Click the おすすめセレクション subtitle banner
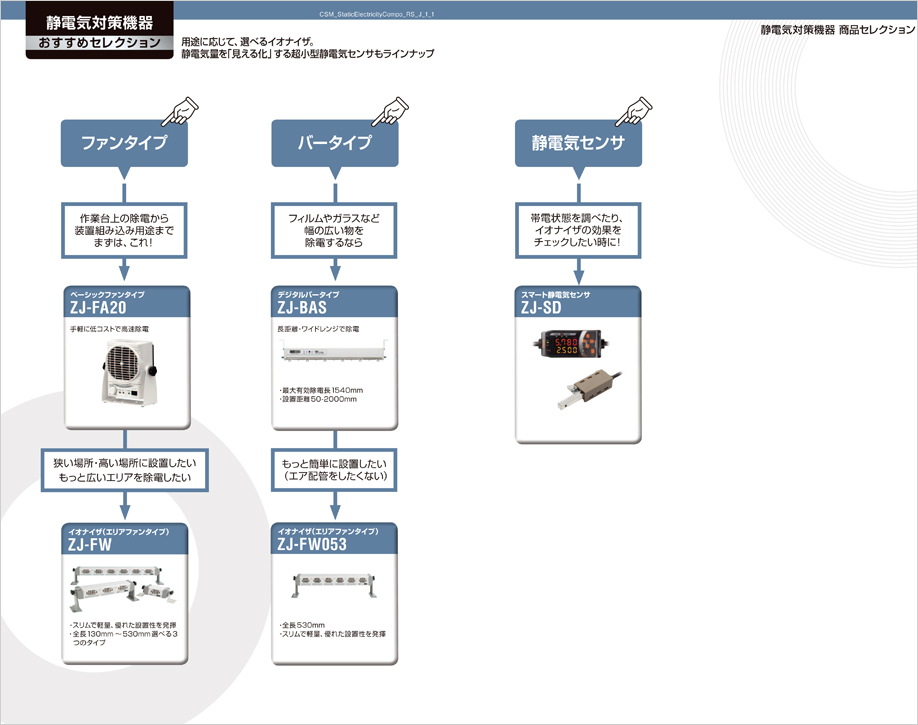The image size is (918, 725). click(100, 43)
